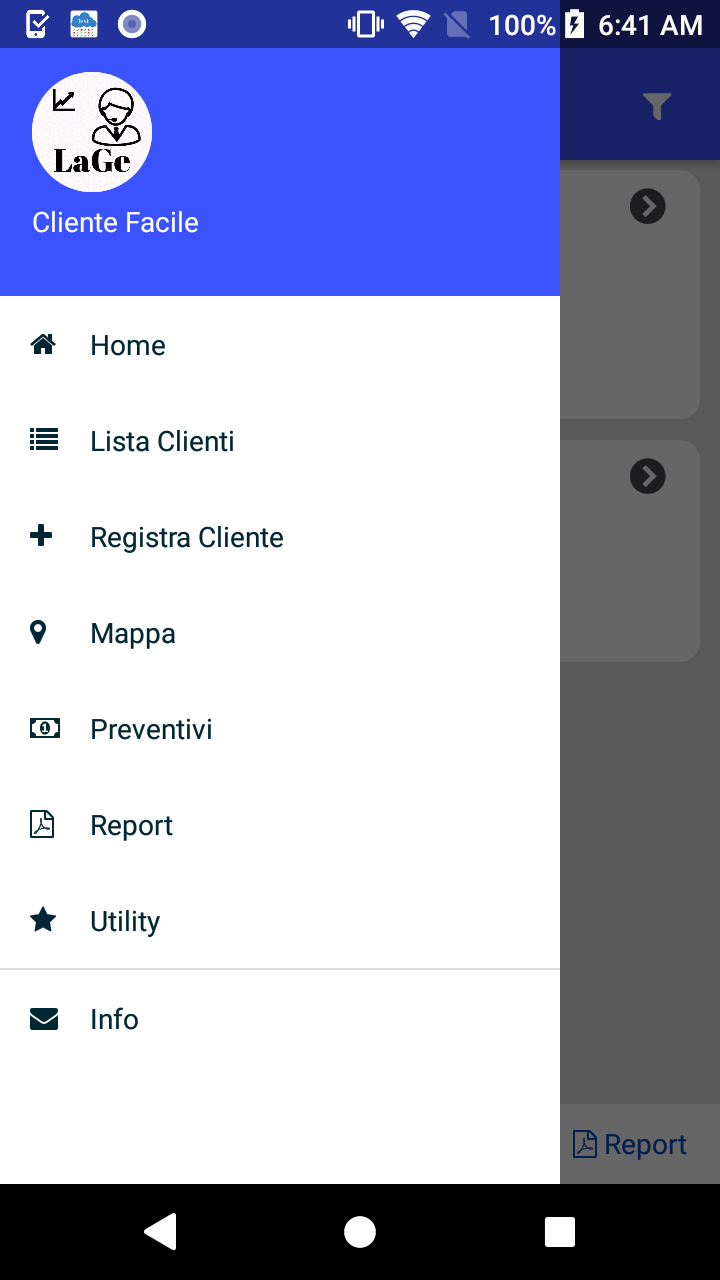Click the Report button at bottom right
Screen dimensions: 720x1280
tap(630, 1144)
